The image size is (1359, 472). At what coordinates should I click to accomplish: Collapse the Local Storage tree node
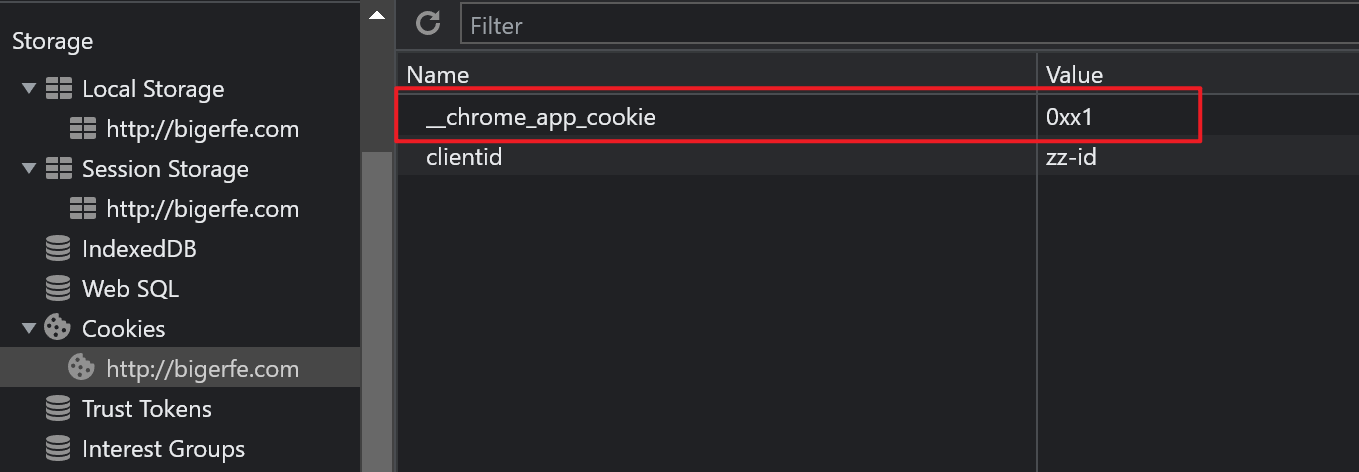[x=27, y=89]
